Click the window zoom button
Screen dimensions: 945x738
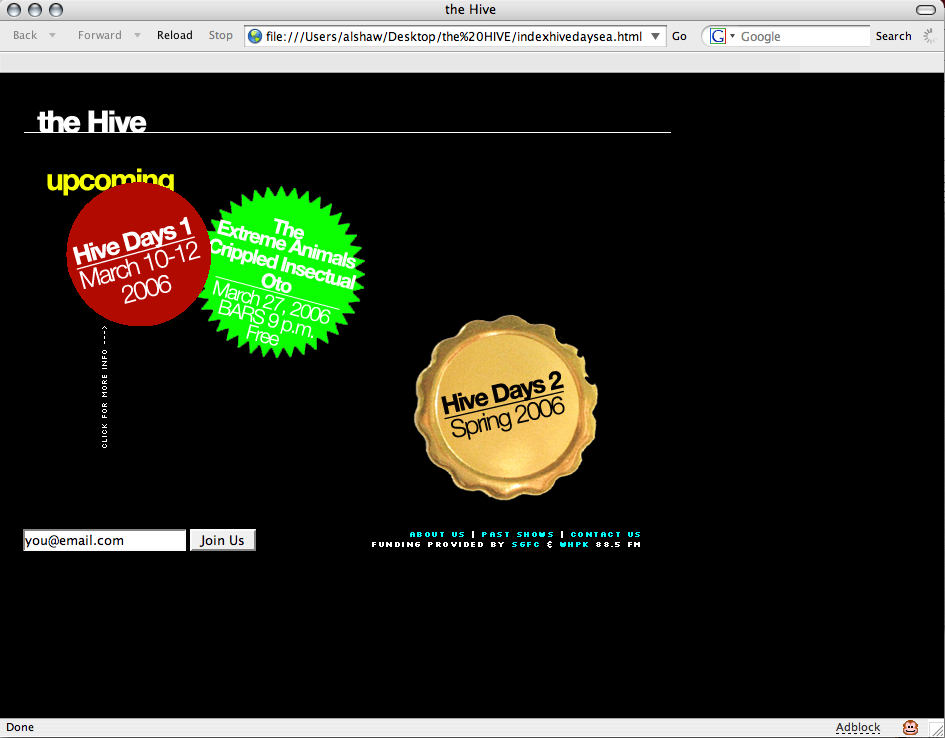click(x=56, y=10)
